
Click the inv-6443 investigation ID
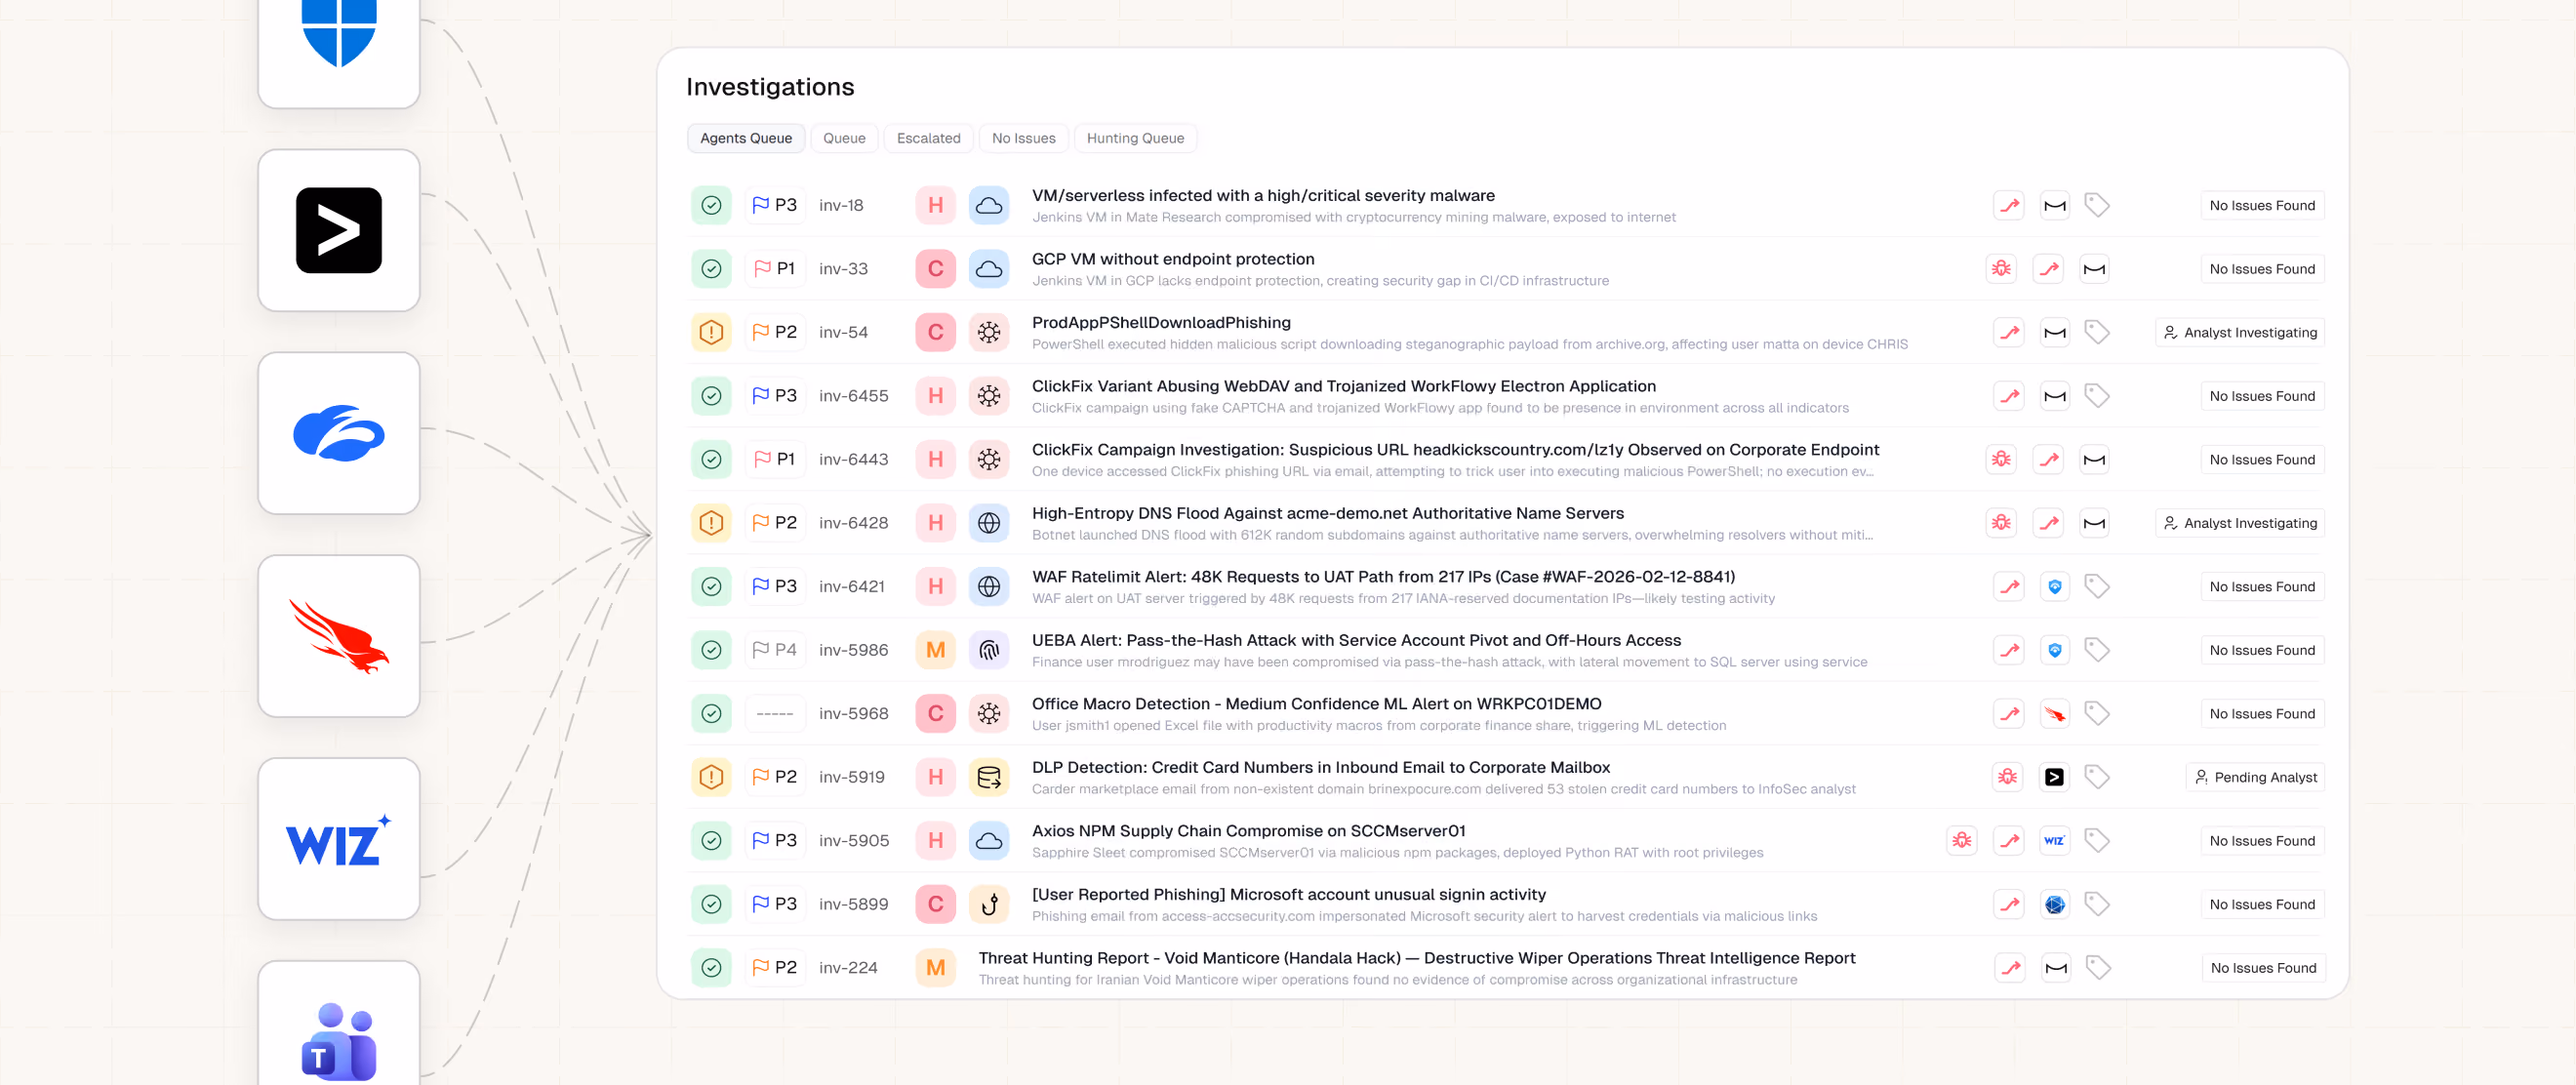(853, 459)
